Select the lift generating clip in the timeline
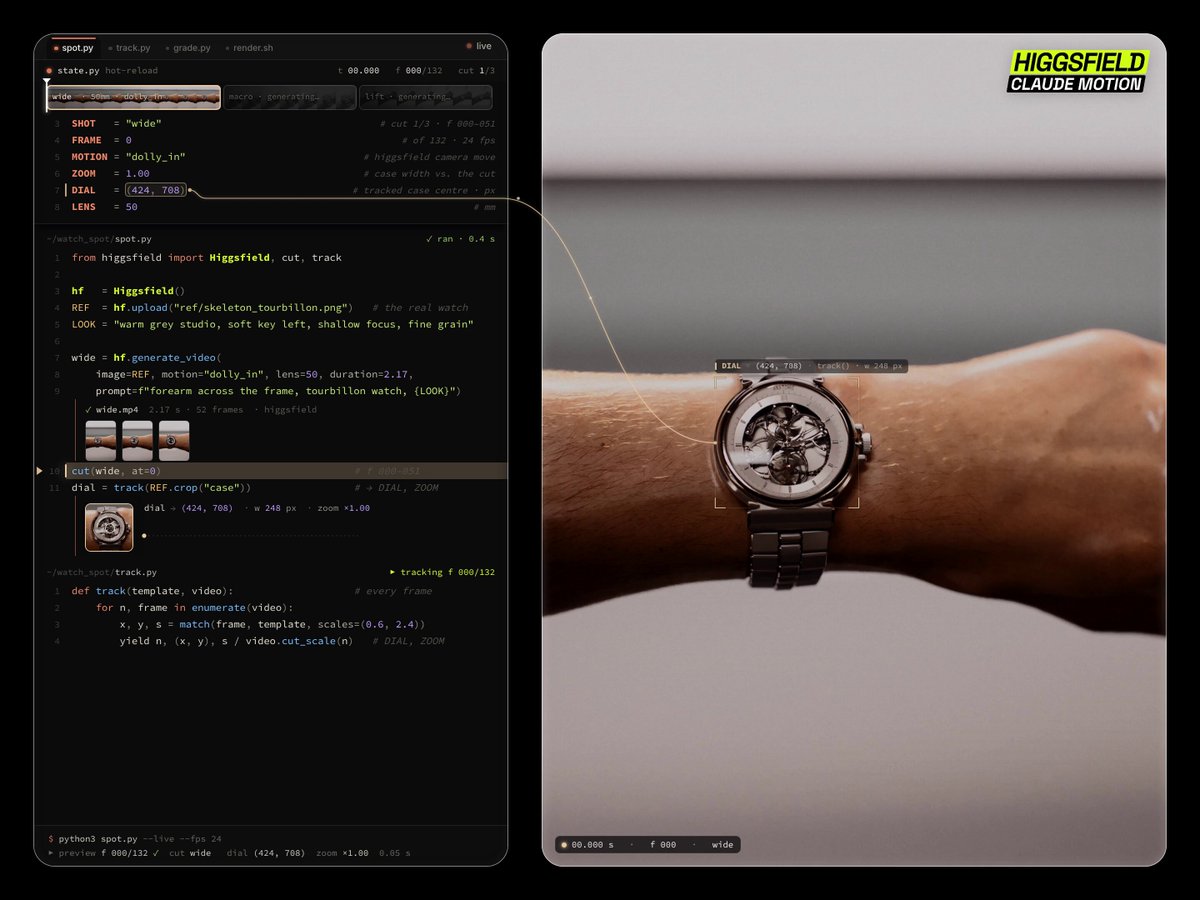Screen dimensions: 1200x900 425,97
